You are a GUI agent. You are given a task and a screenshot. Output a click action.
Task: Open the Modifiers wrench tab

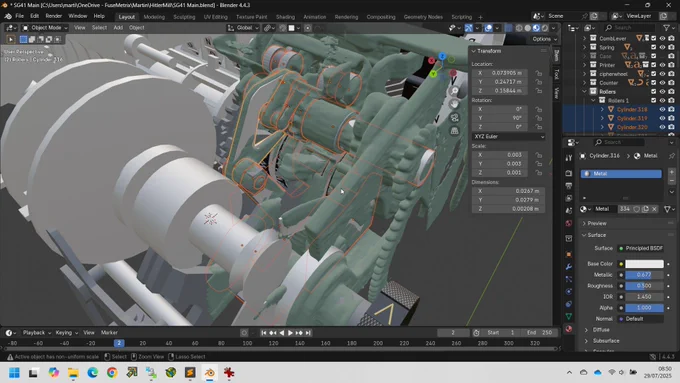(569, 267)
